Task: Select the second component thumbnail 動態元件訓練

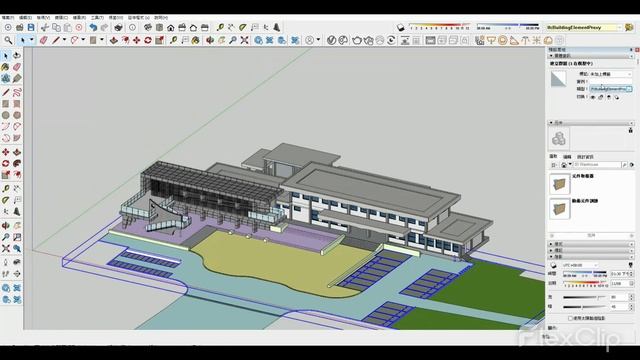Action: (559, 209)
